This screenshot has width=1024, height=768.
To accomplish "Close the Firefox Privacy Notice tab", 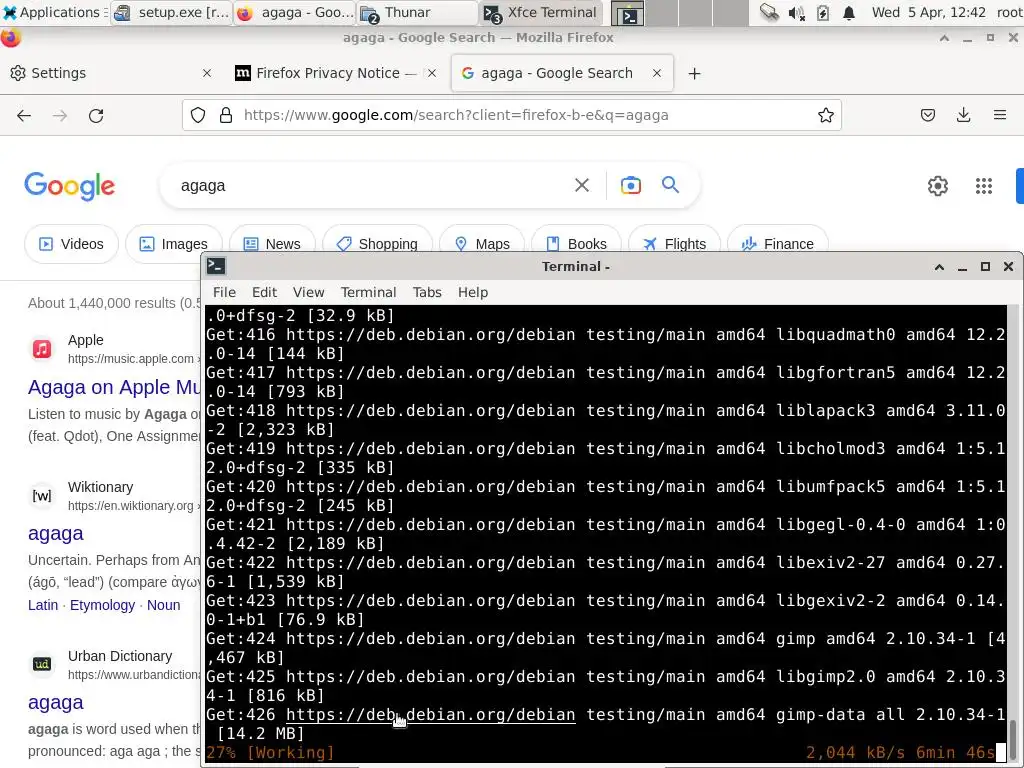I will click(x=432, y=73).
